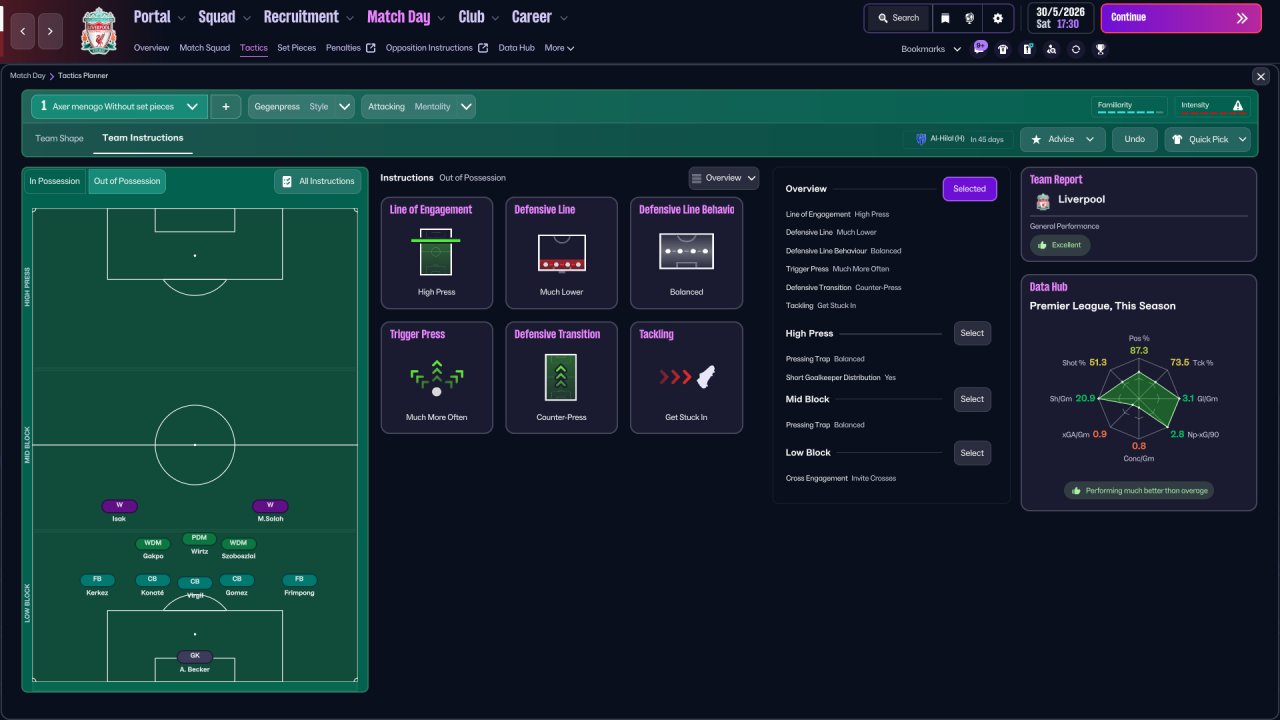Open the Portal menu dropdown
The image size is (1280, 720).
coord(159,17)
